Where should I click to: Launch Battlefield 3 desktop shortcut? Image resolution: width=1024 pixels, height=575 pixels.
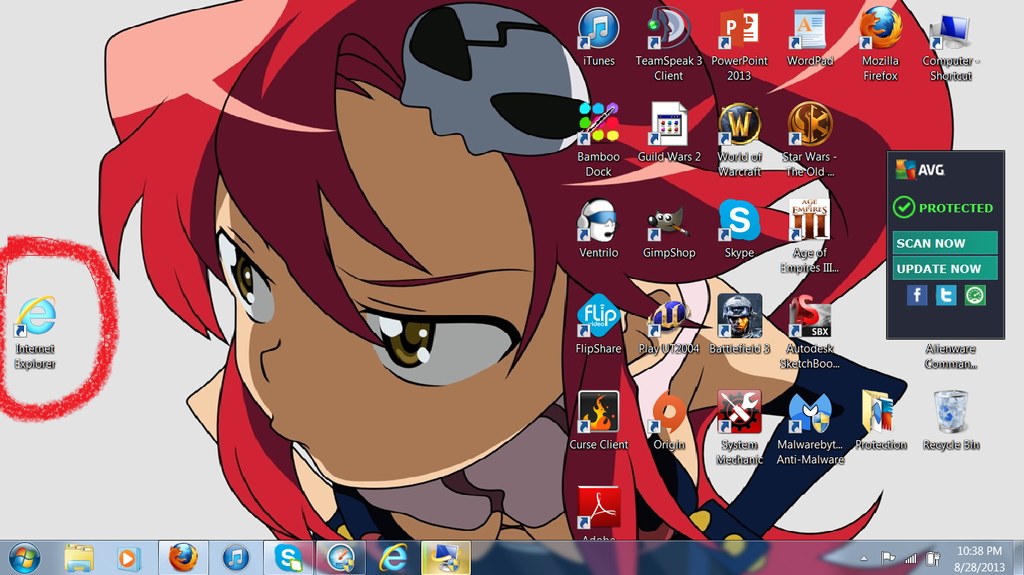click(x=739, y=325)
